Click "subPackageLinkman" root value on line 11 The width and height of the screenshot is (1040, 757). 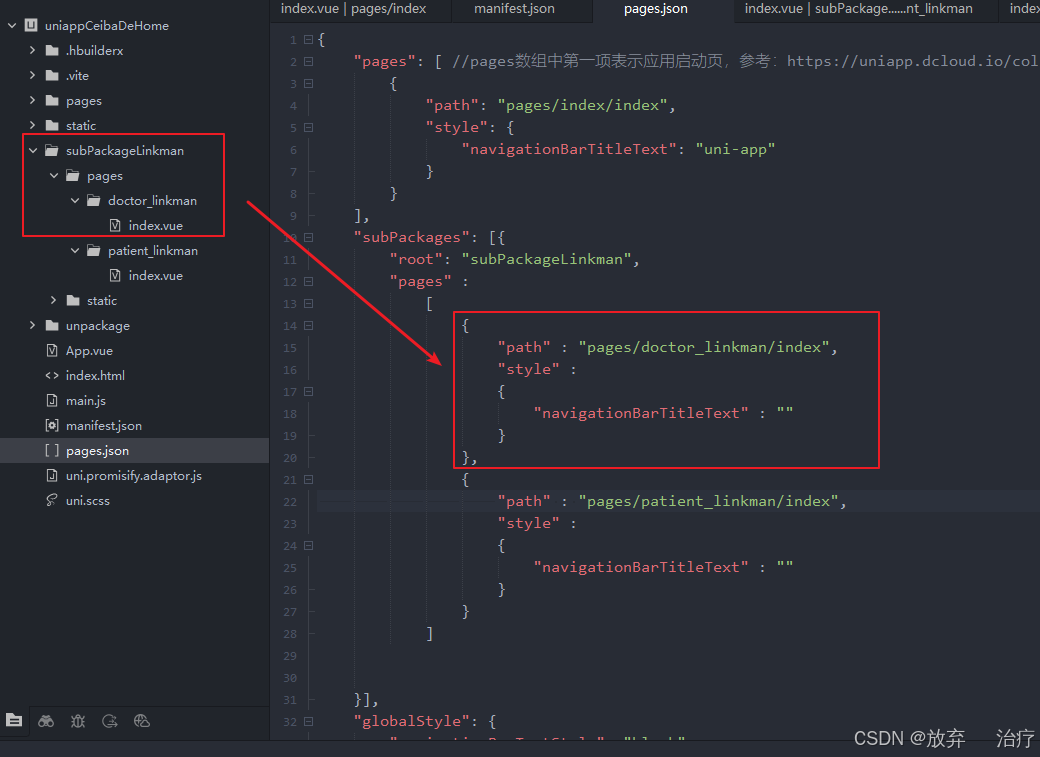coord(547,259)
